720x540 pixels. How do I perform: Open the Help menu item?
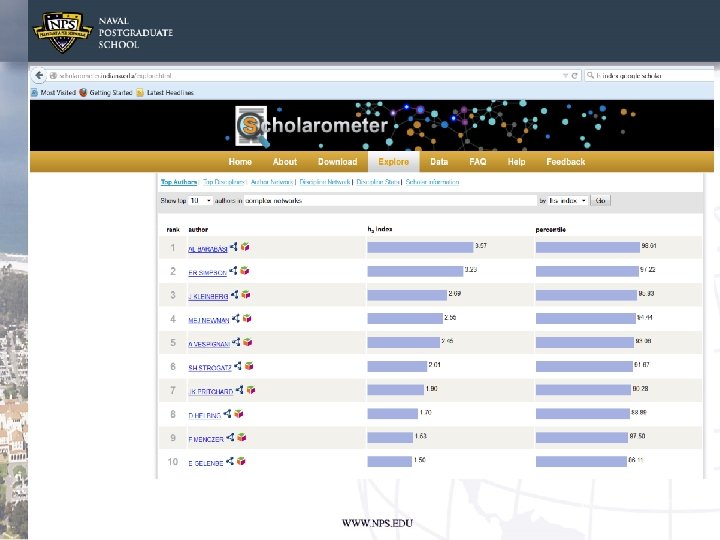tap(517, 162)
